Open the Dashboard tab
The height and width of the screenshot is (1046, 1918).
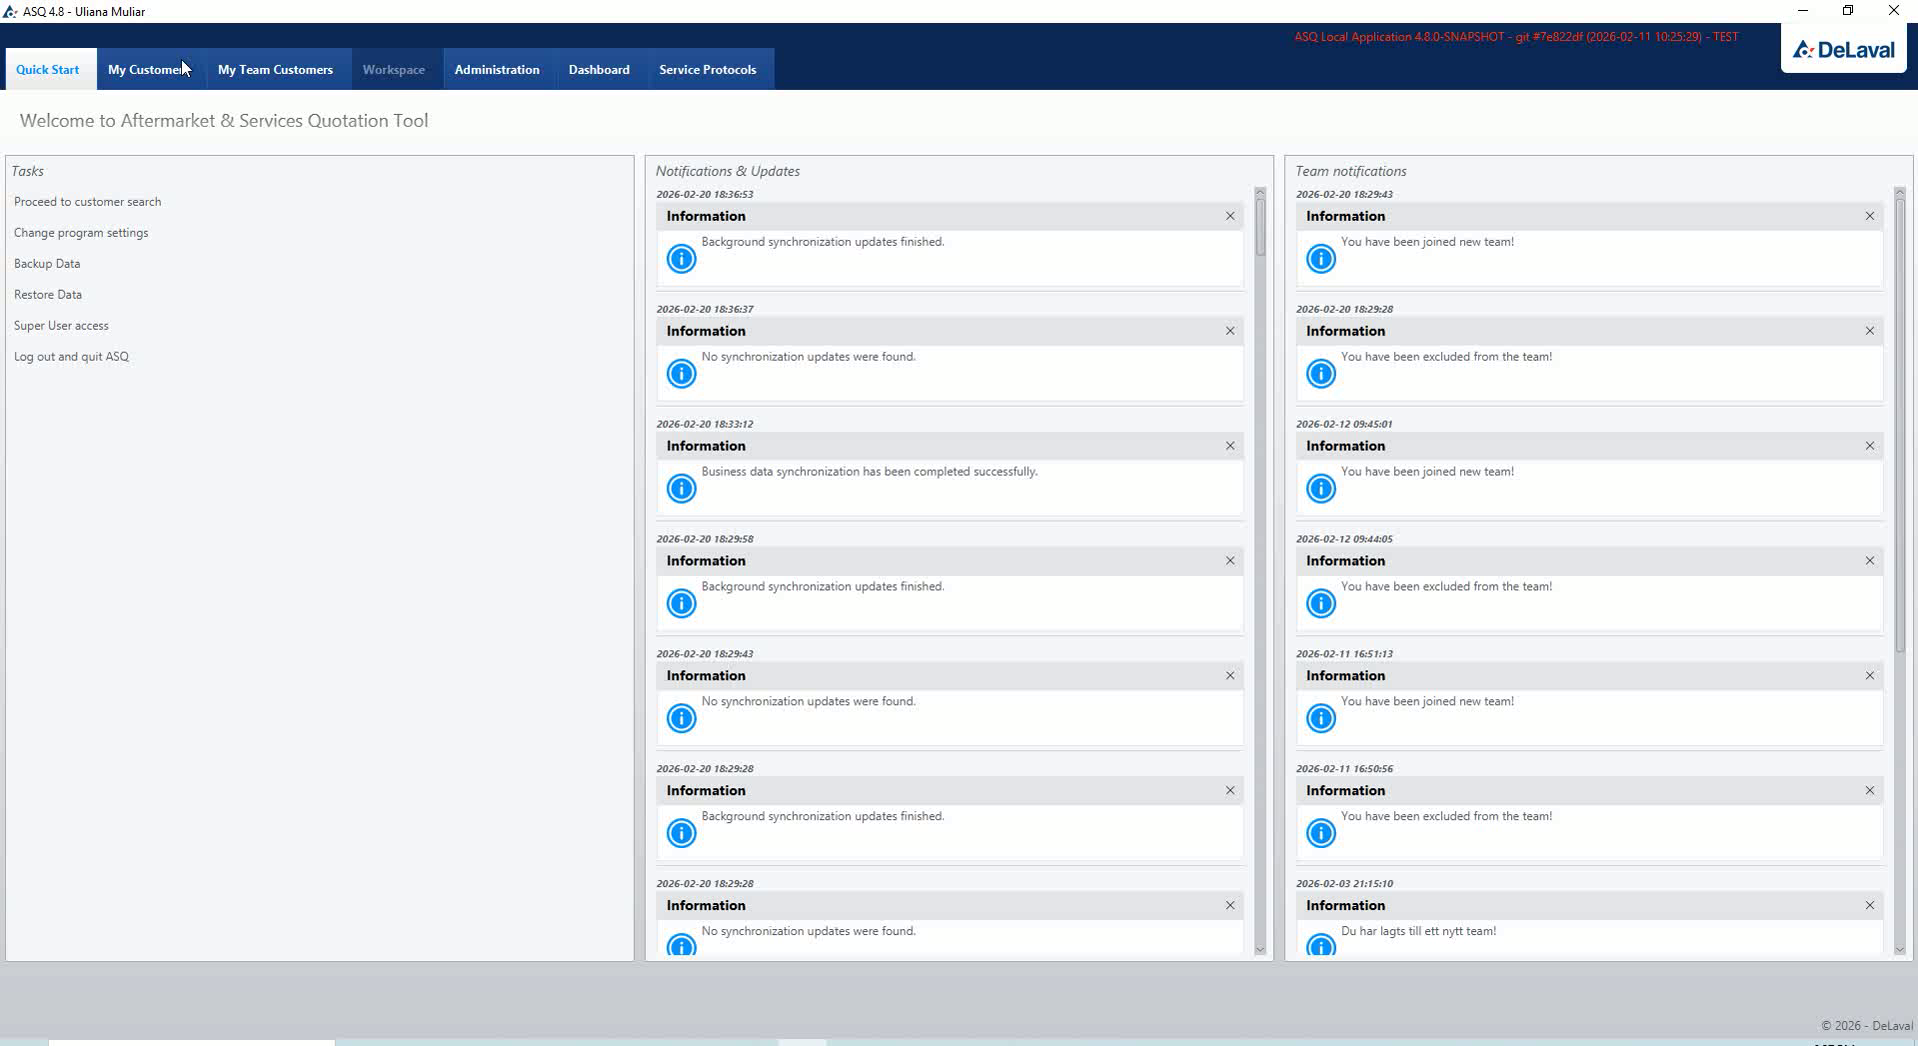point(599,69)
